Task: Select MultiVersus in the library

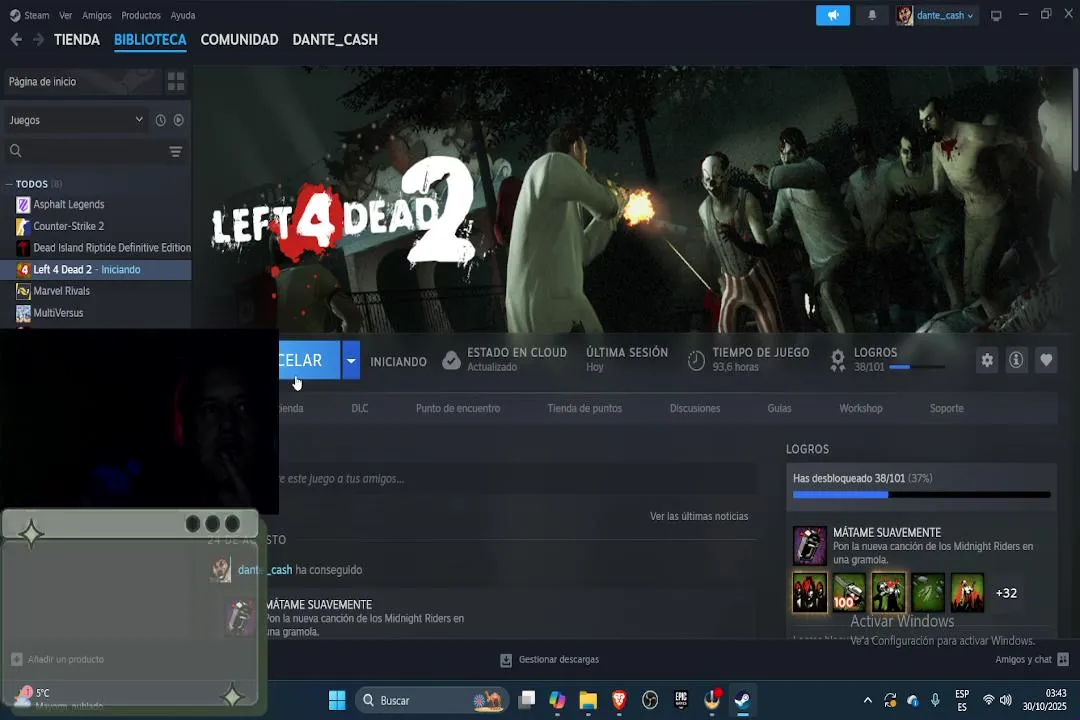Action: tap(58, 313)
